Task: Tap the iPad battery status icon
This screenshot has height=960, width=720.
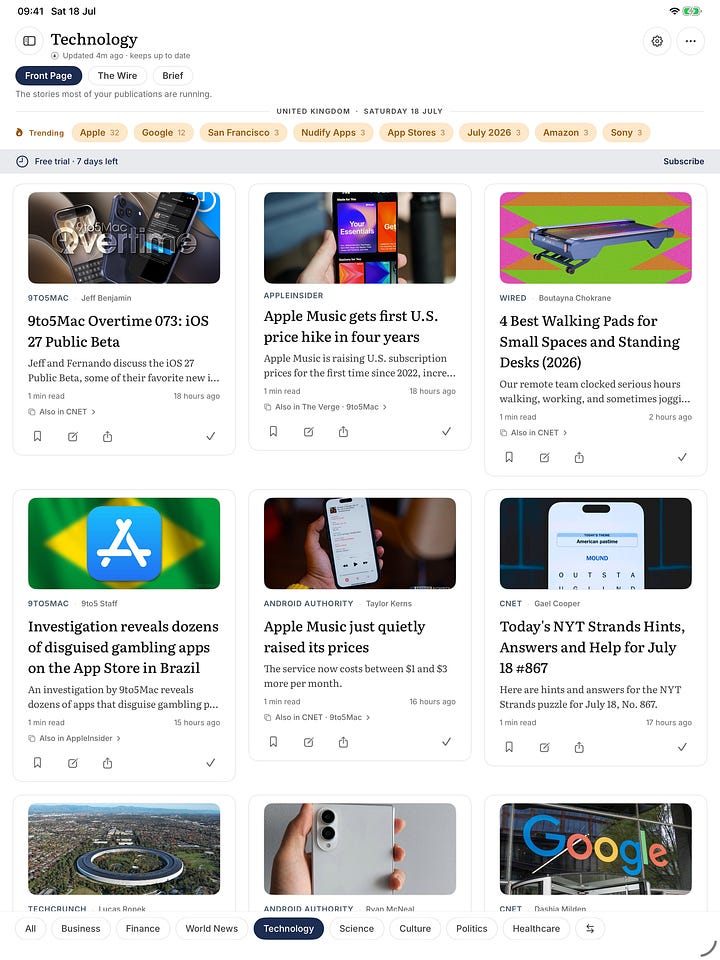Action: [691, 11]
